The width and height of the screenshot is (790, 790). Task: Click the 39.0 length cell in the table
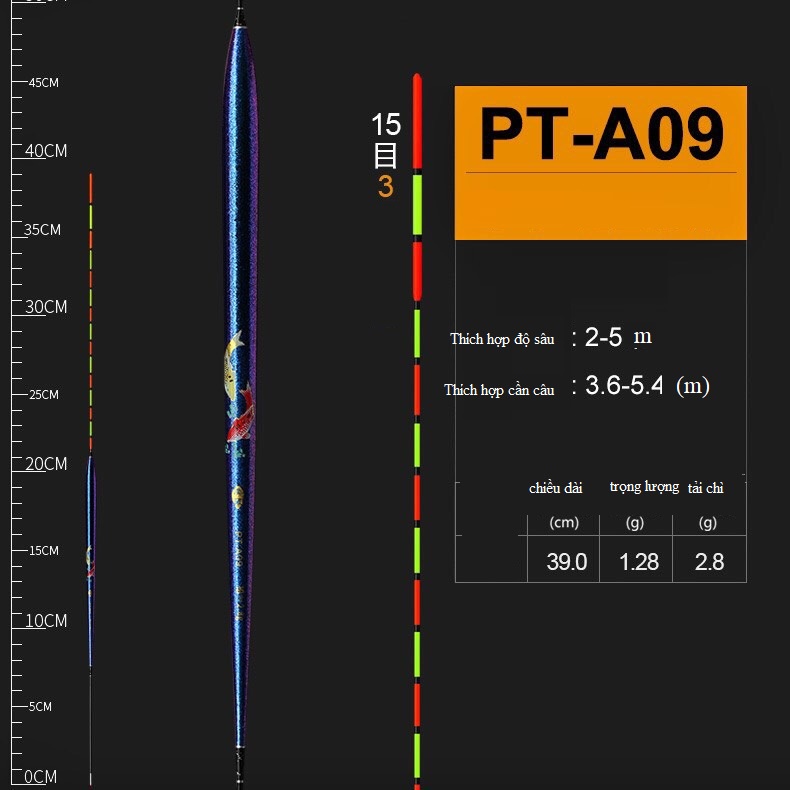tap(566, 562)
